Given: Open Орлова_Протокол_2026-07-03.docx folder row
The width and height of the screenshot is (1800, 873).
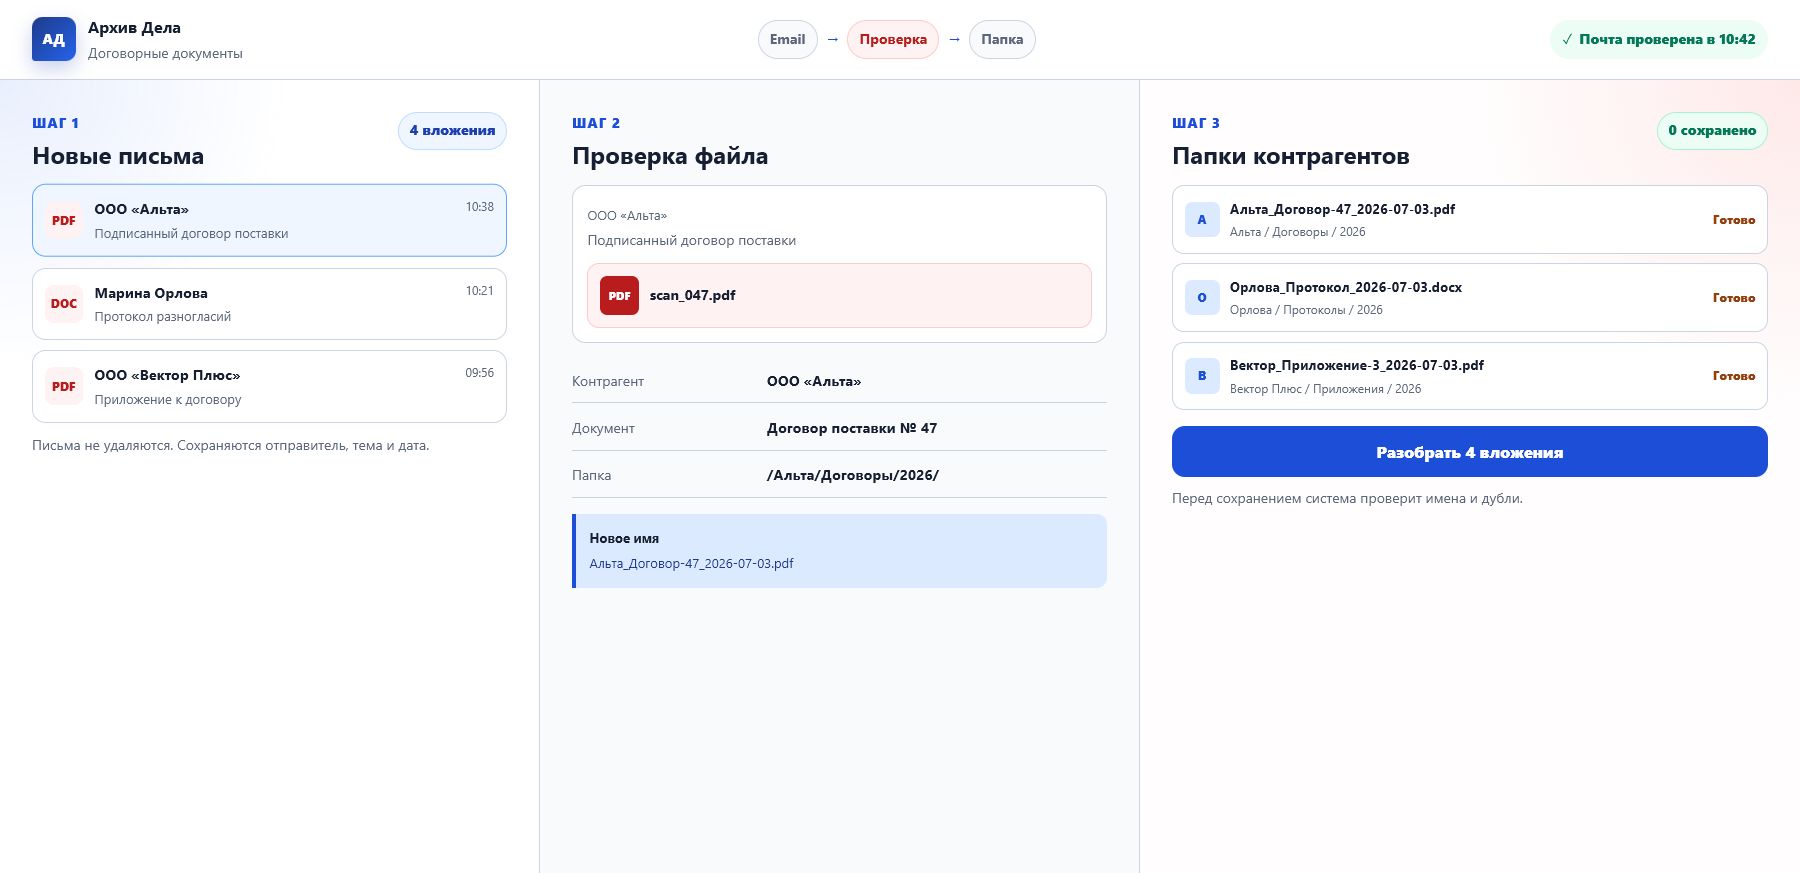Looking at the screenshot, I should (1470, 298).
